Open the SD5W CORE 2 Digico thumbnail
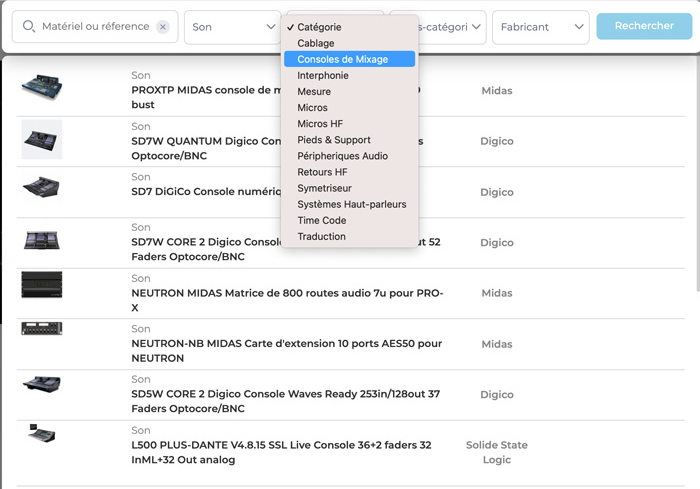Image resolution: width=700 pixels, height=489 pixels. click(42, 384)
